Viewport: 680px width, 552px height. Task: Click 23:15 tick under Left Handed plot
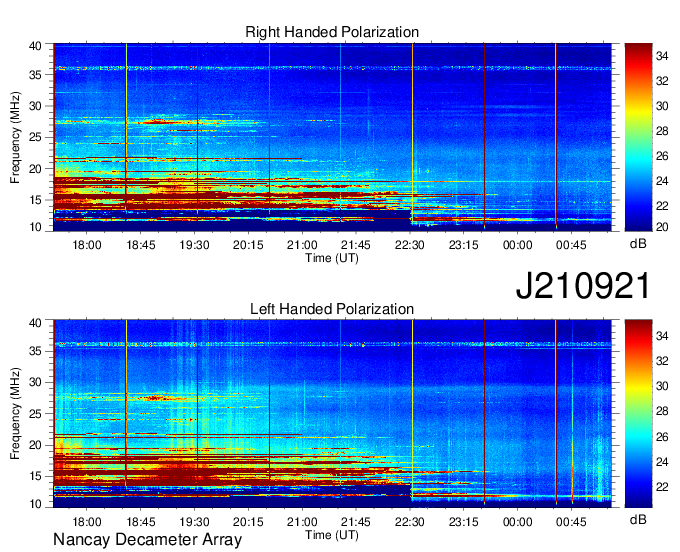(x=463, y=522)
